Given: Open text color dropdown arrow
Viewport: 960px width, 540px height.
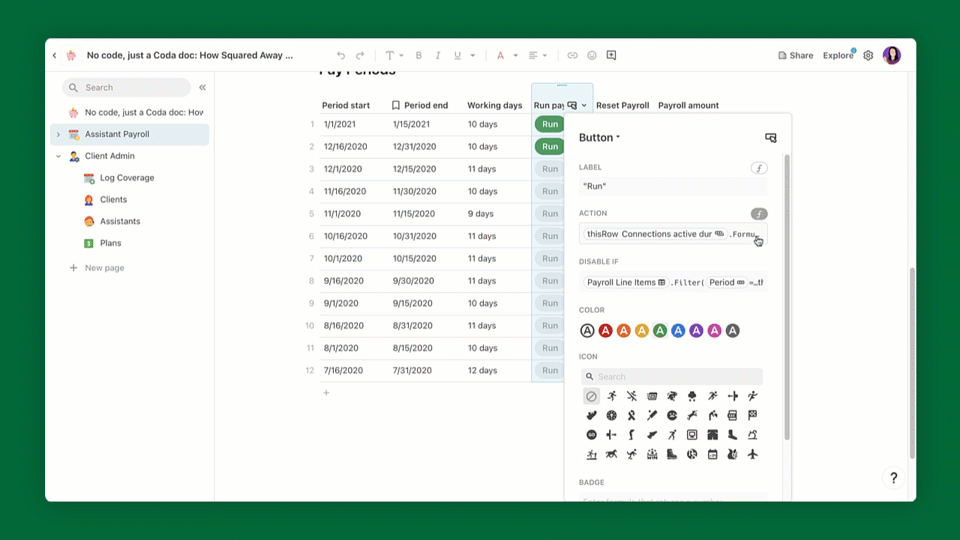Looking at the screenshot, I should [x=516, y=55].
